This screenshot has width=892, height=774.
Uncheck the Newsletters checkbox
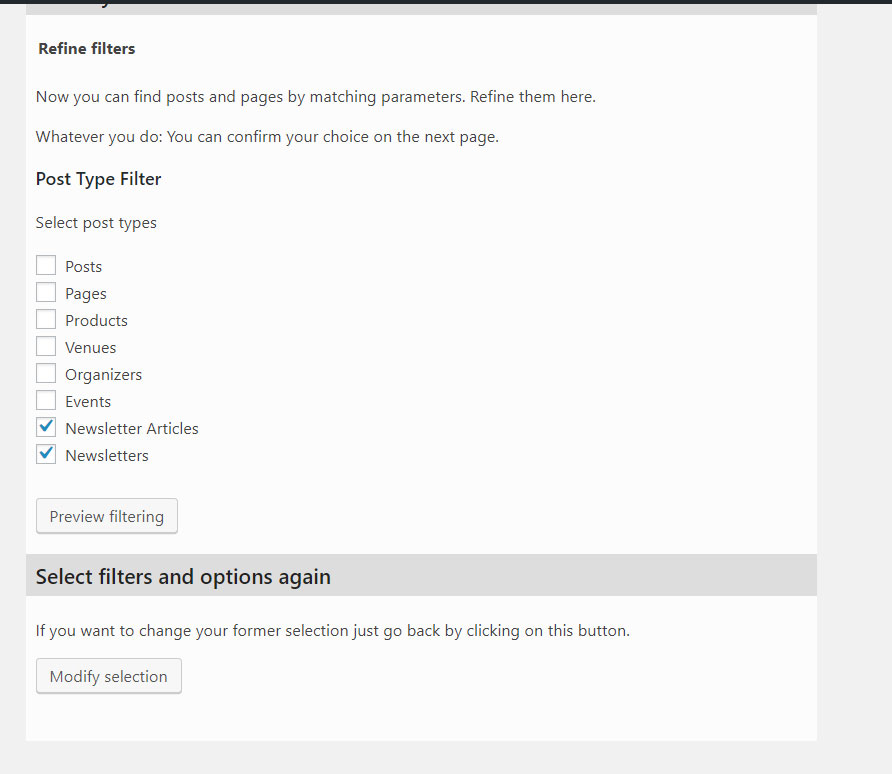point(46,454)
